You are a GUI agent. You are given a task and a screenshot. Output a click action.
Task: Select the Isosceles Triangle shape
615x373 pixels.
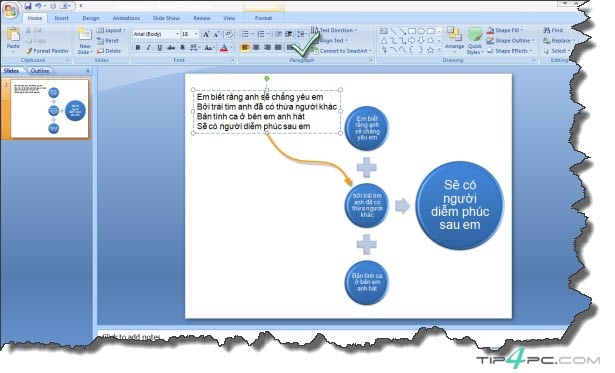point(384,40)
